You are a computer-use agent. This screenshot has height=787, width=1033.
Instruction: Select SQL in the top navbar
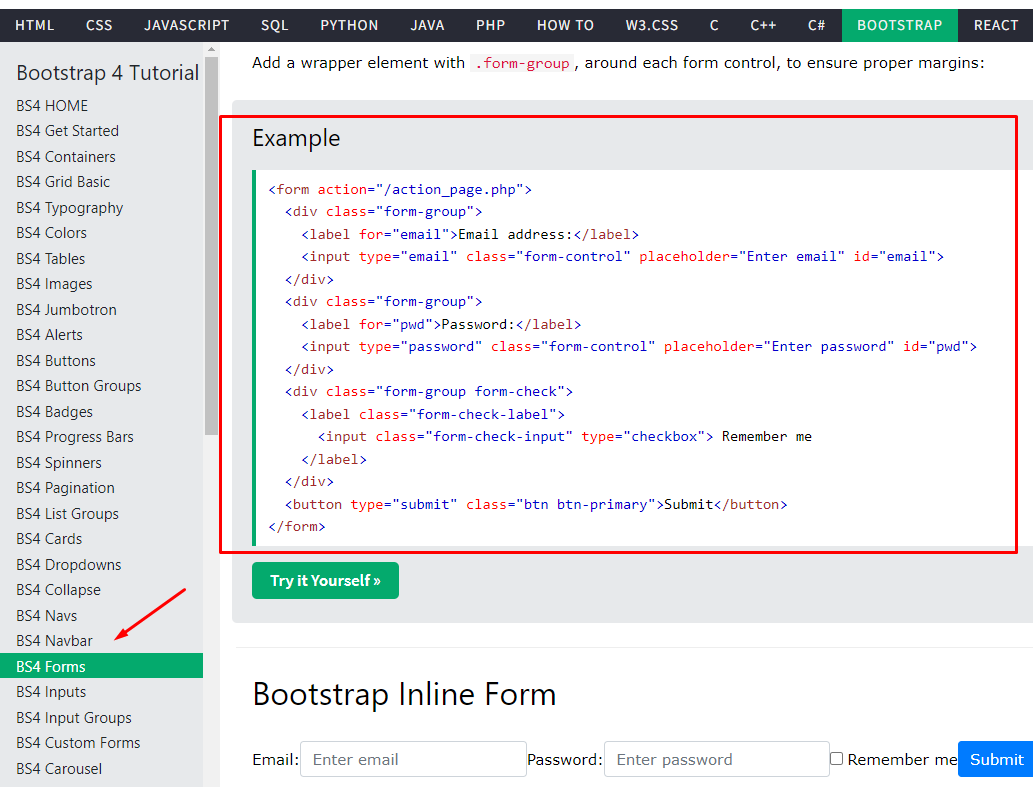coord(274,25)
